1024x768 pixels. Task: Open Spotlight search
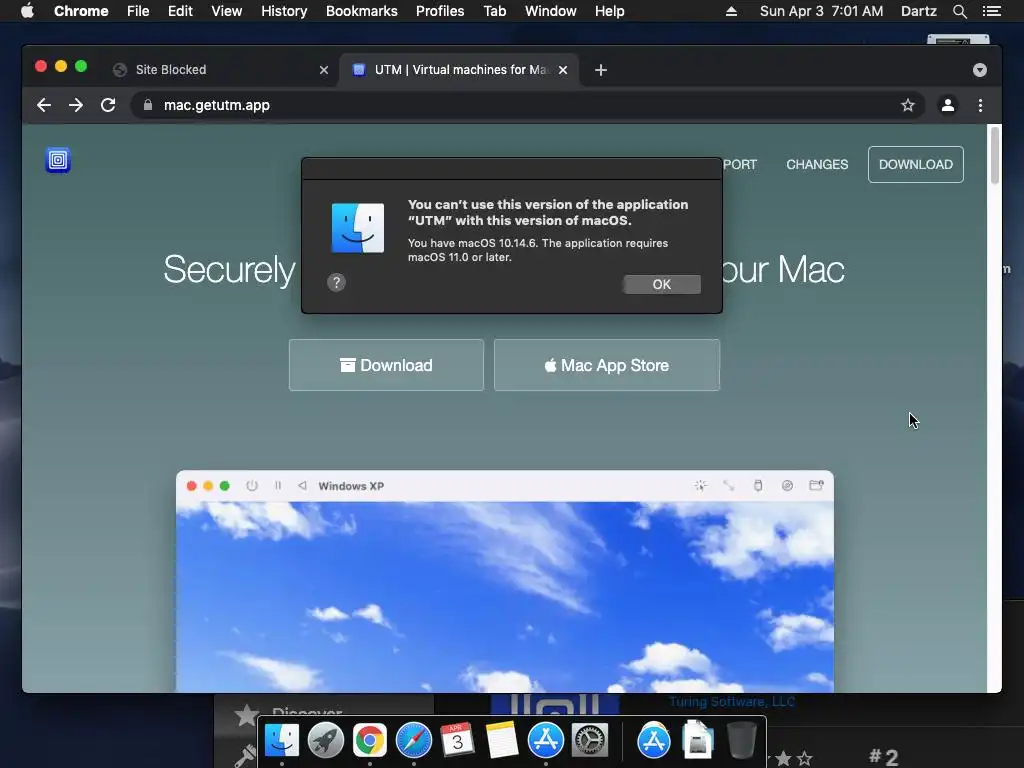click(x=960, y=11)
